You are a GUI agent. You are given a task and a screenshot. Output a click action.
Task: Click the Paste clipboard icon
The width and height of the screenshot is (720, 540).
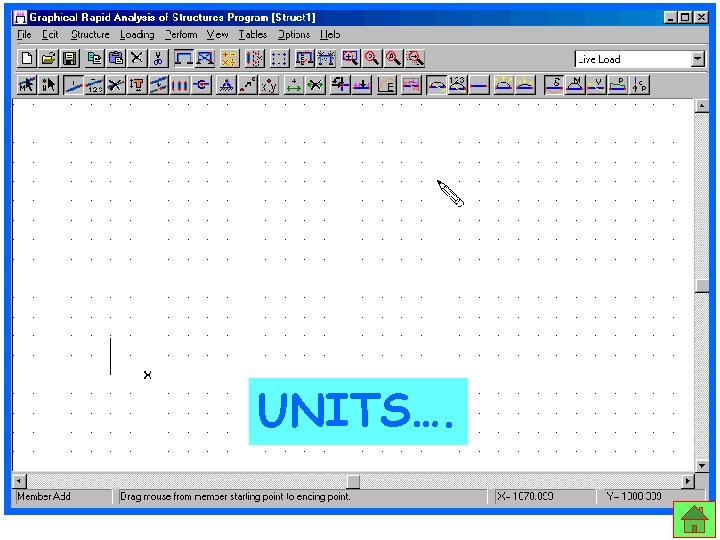click(x=116, y=58)
